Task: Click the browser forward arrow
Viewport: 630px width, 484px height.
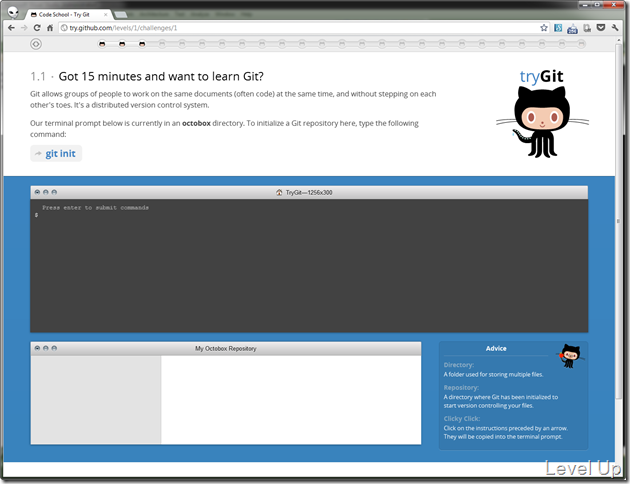Action: [x=24, y=28]
